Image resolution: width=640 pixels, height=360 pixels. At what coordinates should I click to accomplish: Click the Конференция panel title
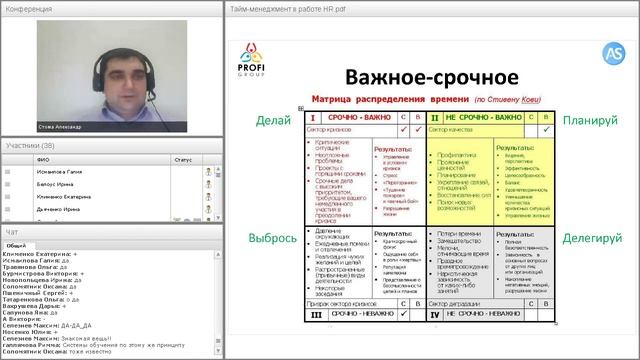tap(29, 9)
